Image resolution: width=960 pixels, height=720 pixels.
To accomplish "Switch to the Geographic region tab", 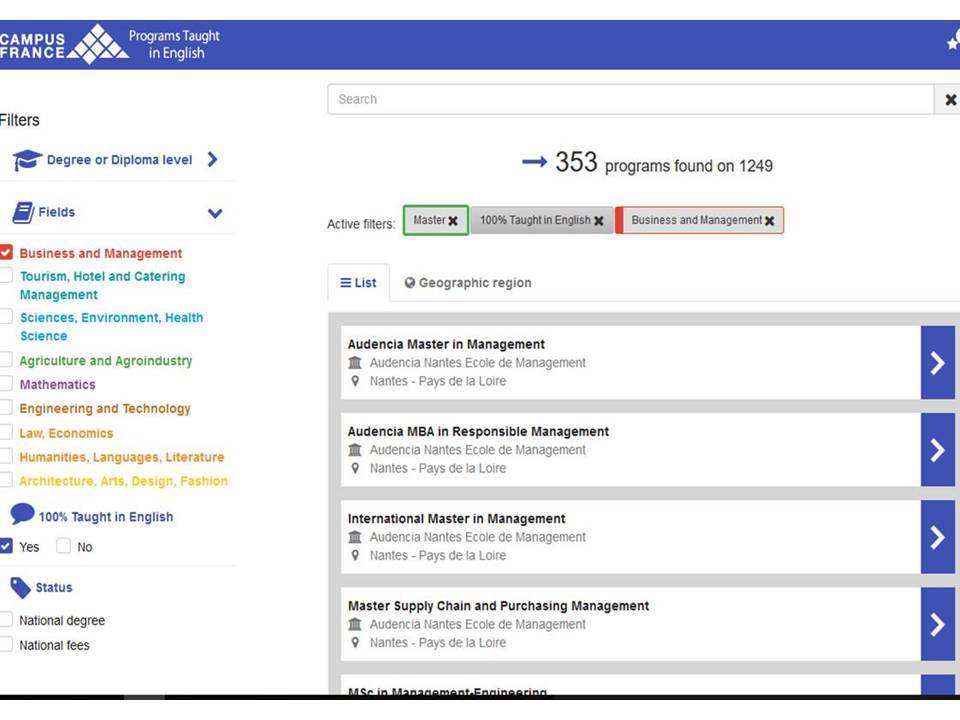I will pos(468,283).
